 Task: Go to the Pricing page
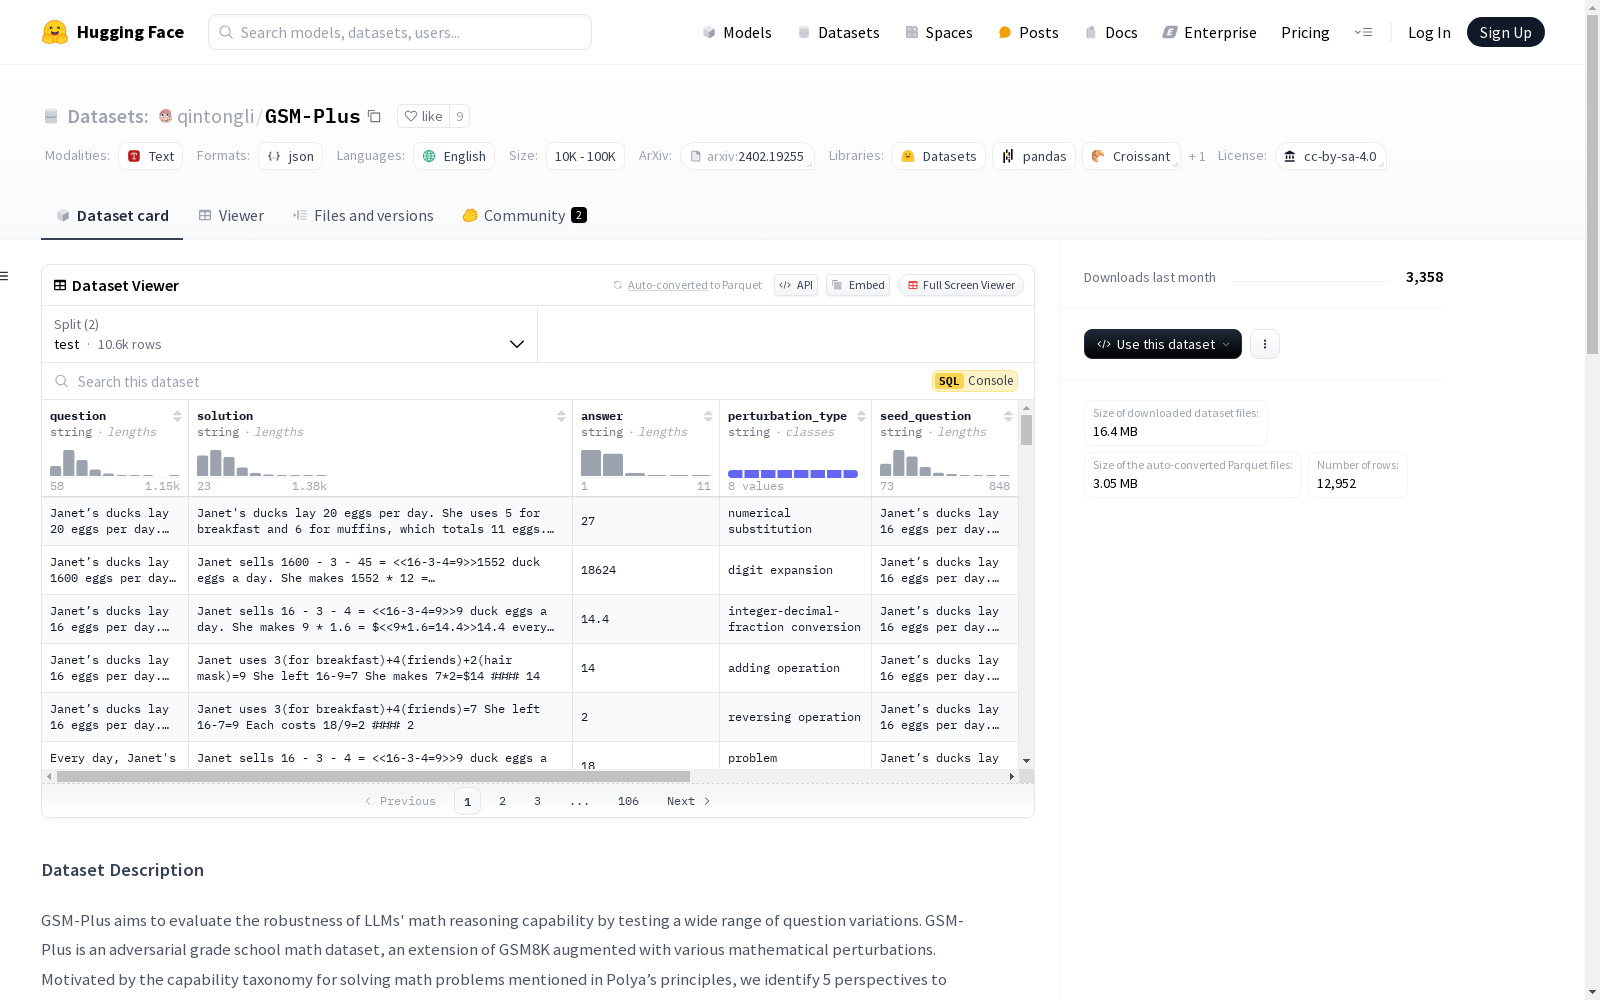(1305, 32)
